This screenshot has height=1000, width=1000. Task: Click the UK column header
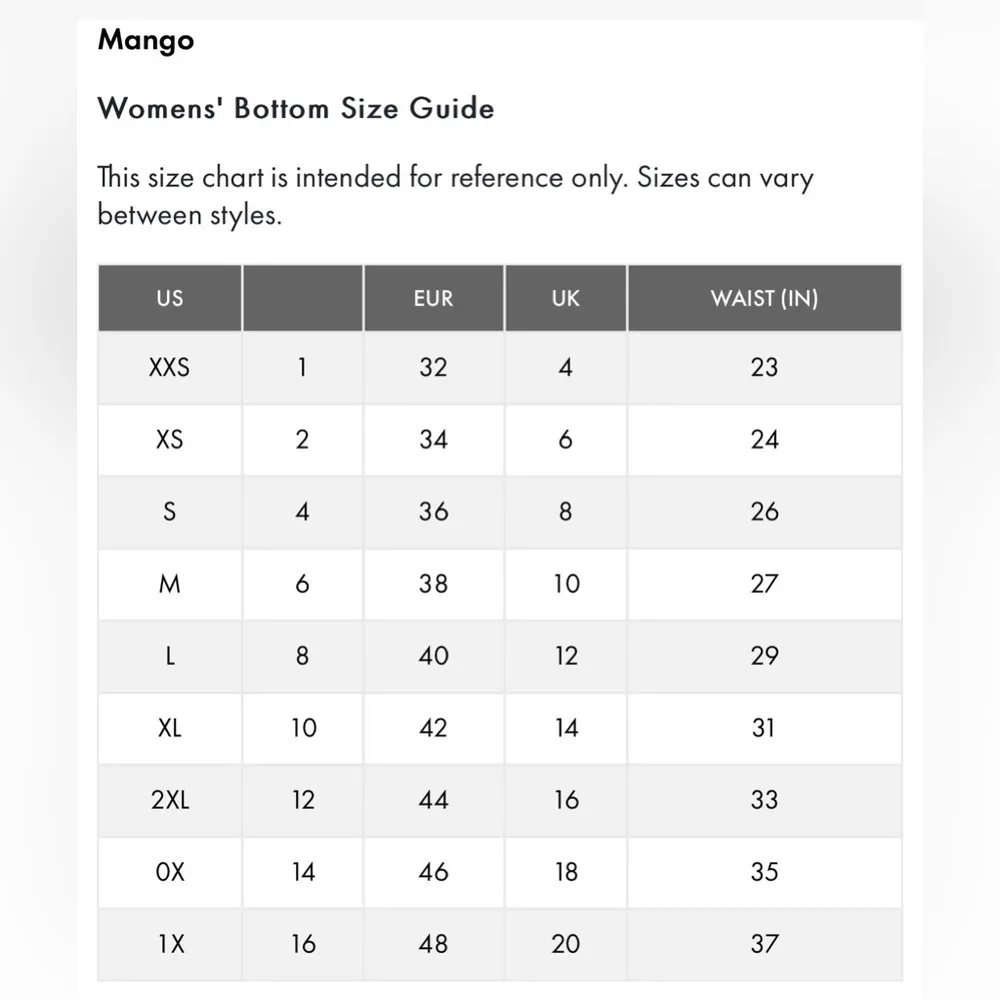coord(566,298)
